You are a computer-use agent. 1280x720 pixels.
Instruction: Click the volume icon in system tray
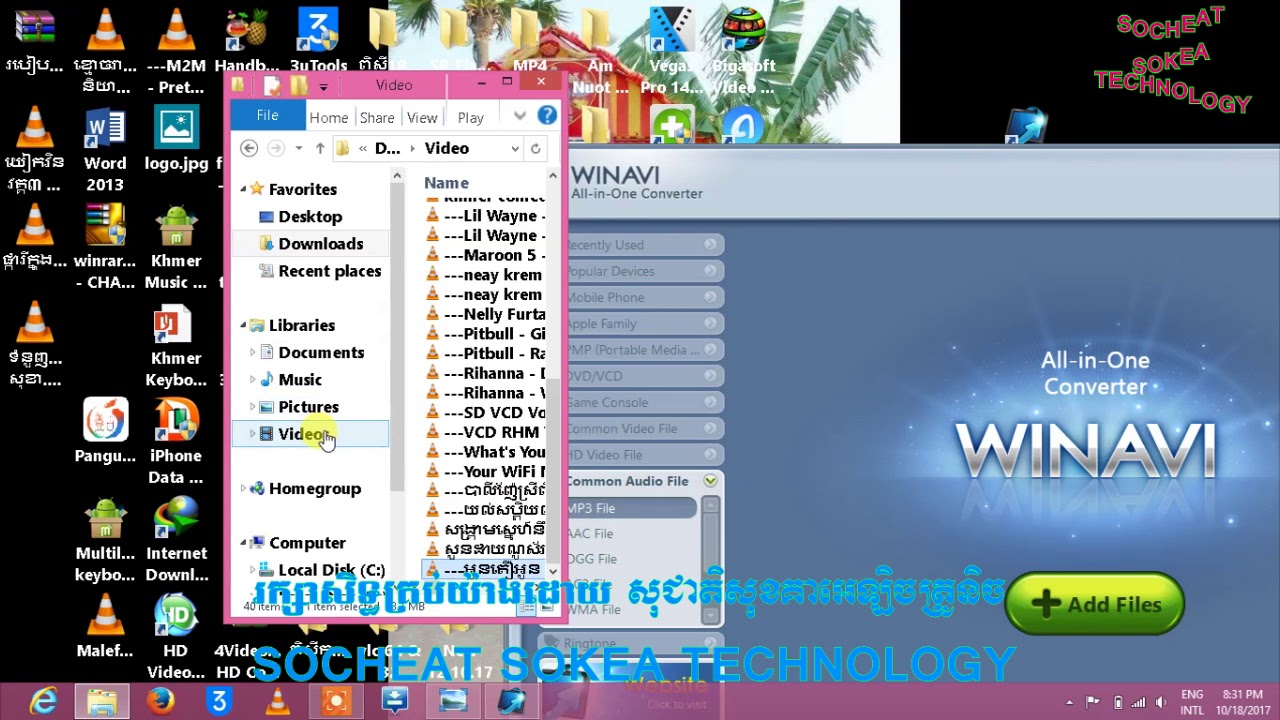coord(1161,702)
